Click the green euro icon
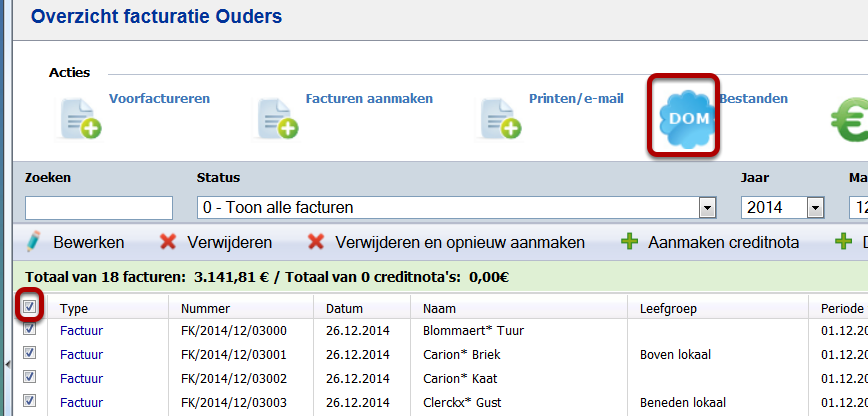The width and height of the screenshot is (868, 416). coord(849,121)
